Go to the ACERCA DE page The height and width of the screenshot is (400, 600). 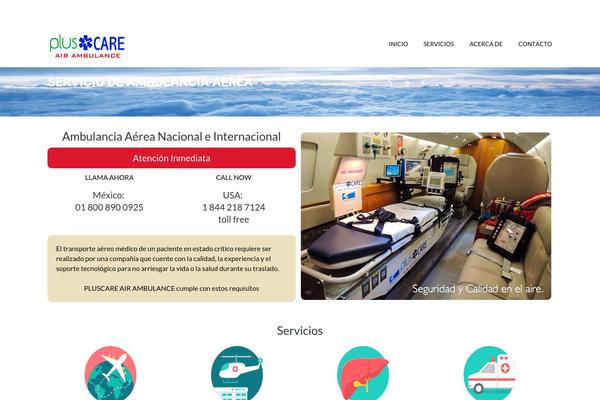(x=486, y=44)
